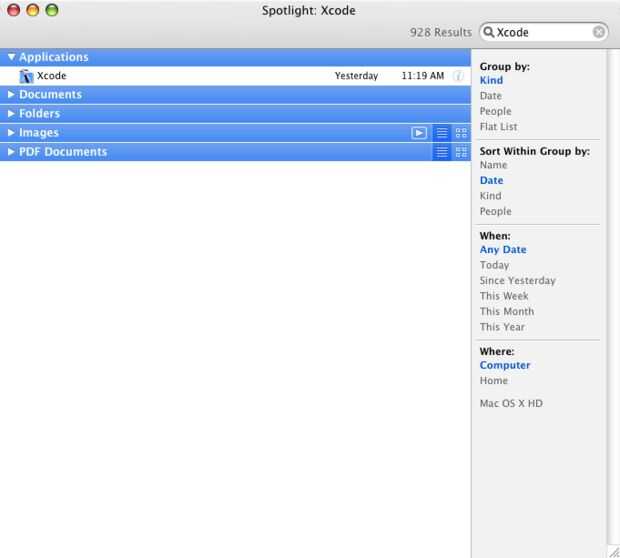The image size is (620, 558).
Task: Search location Home
Action: point(493,381)
